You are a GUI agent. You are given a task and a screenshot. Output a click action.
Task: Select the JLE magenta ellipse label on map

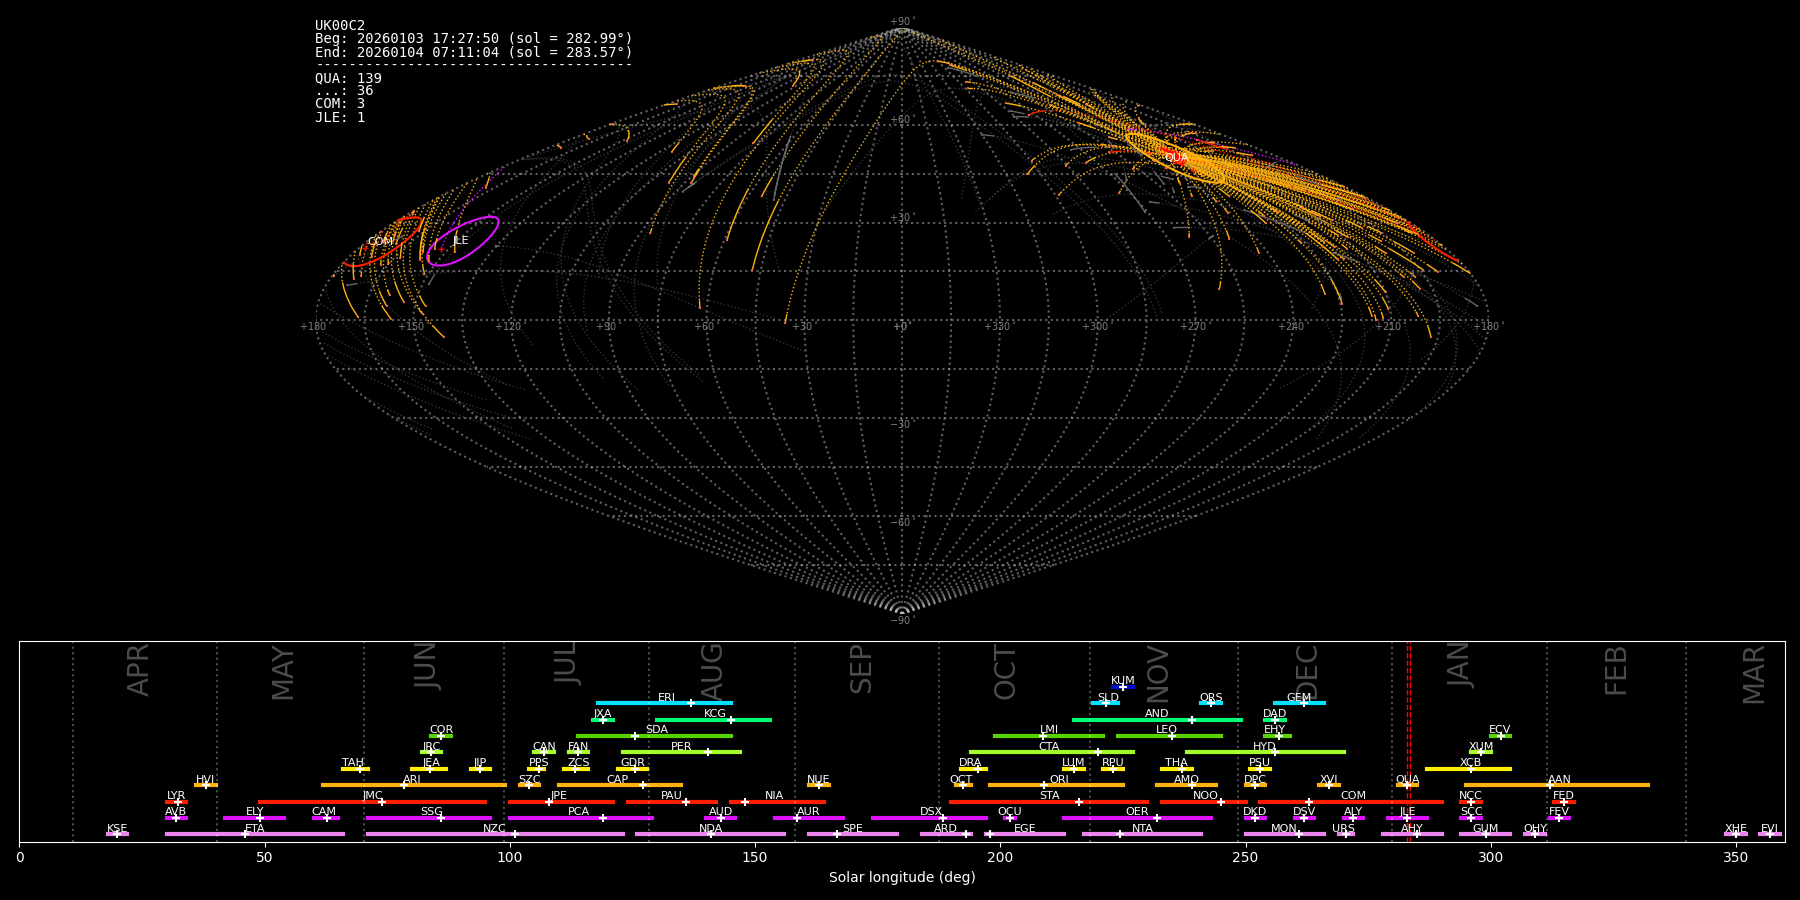coord(460,241)
